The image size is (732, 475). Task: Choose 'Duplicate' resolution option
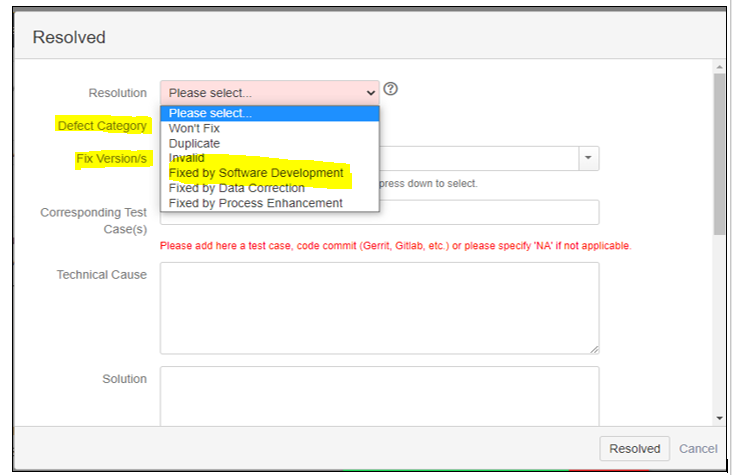tap(269, 143)
